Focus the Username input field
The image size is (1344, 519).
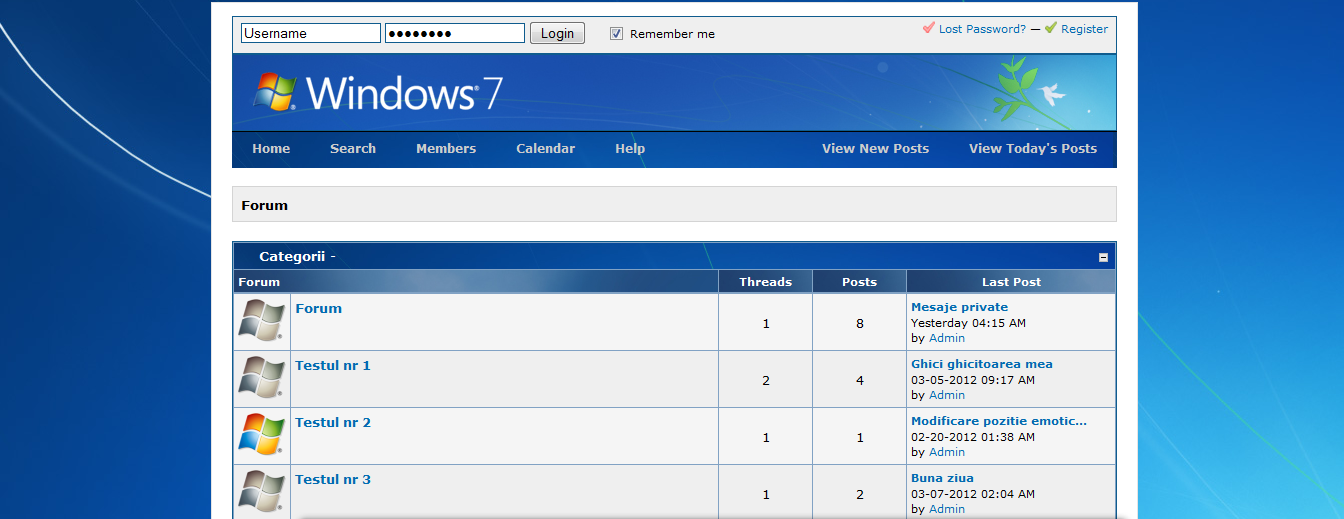310,33
